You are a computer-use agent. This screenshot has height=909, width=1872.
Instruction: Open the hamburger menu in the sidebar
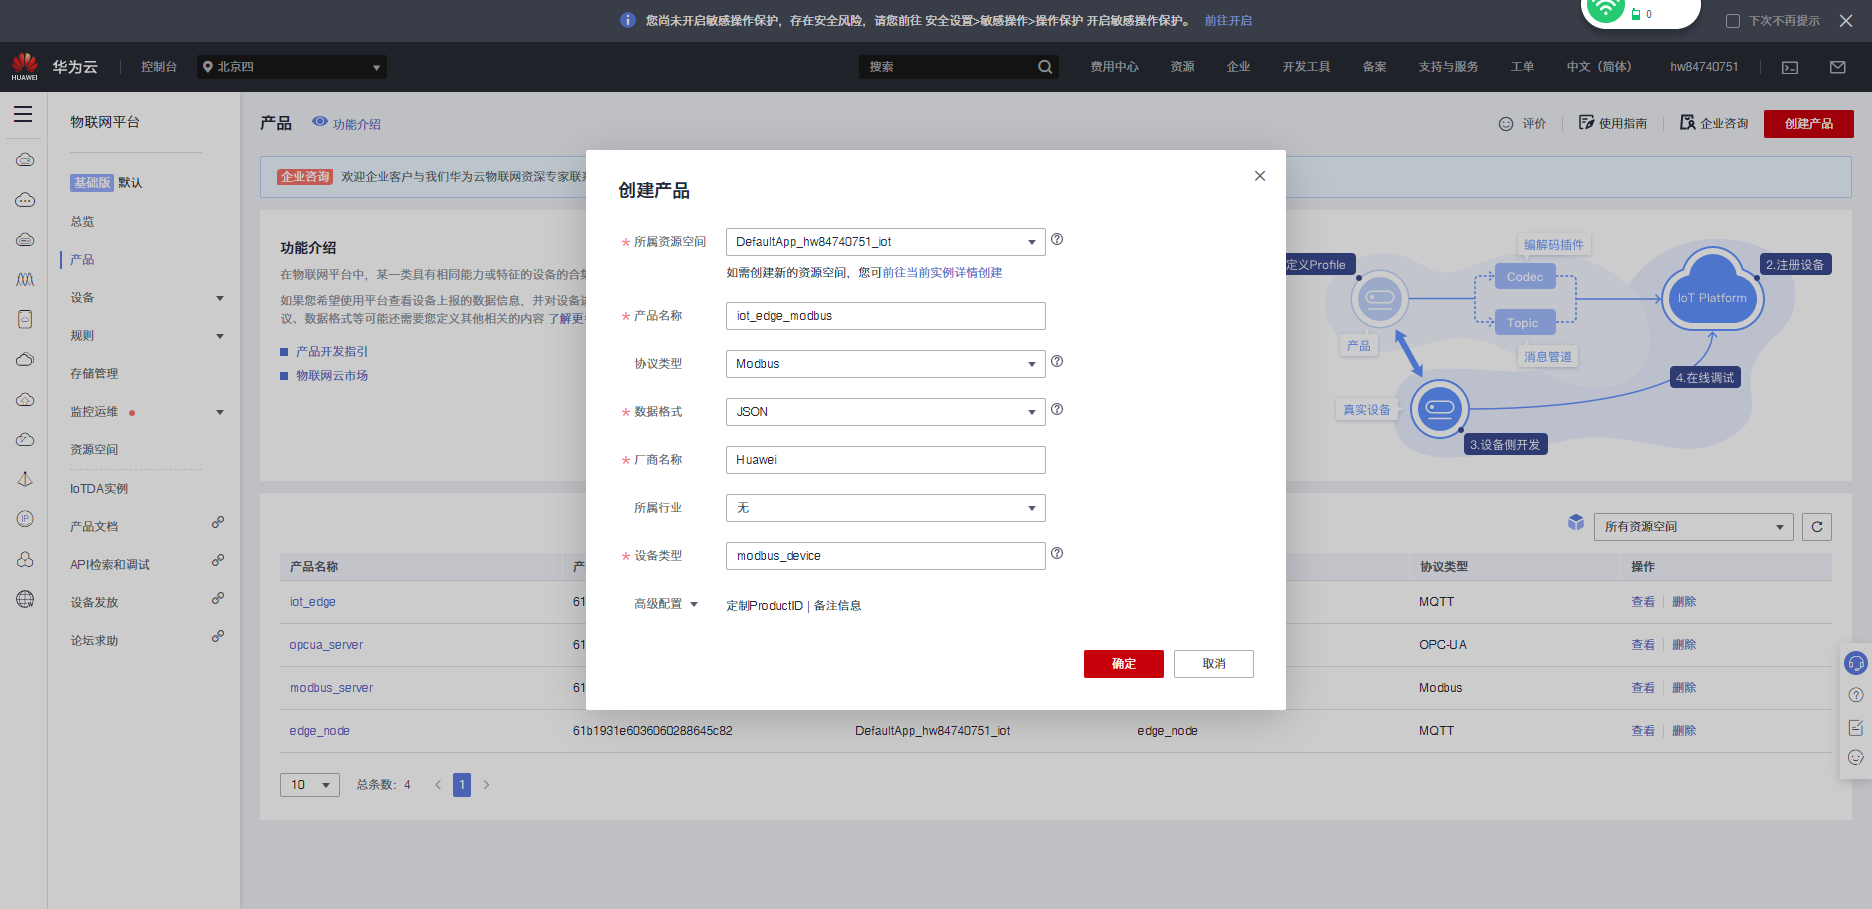pos(23,114)
